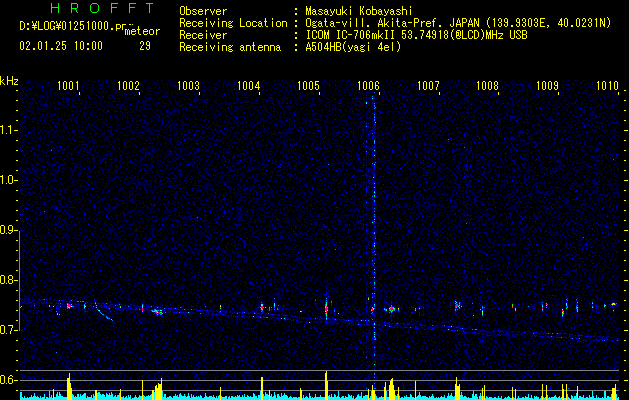The image size is (629, 400).
Task: Click time axis marker 1002
Action: click(x=128, y=85)
